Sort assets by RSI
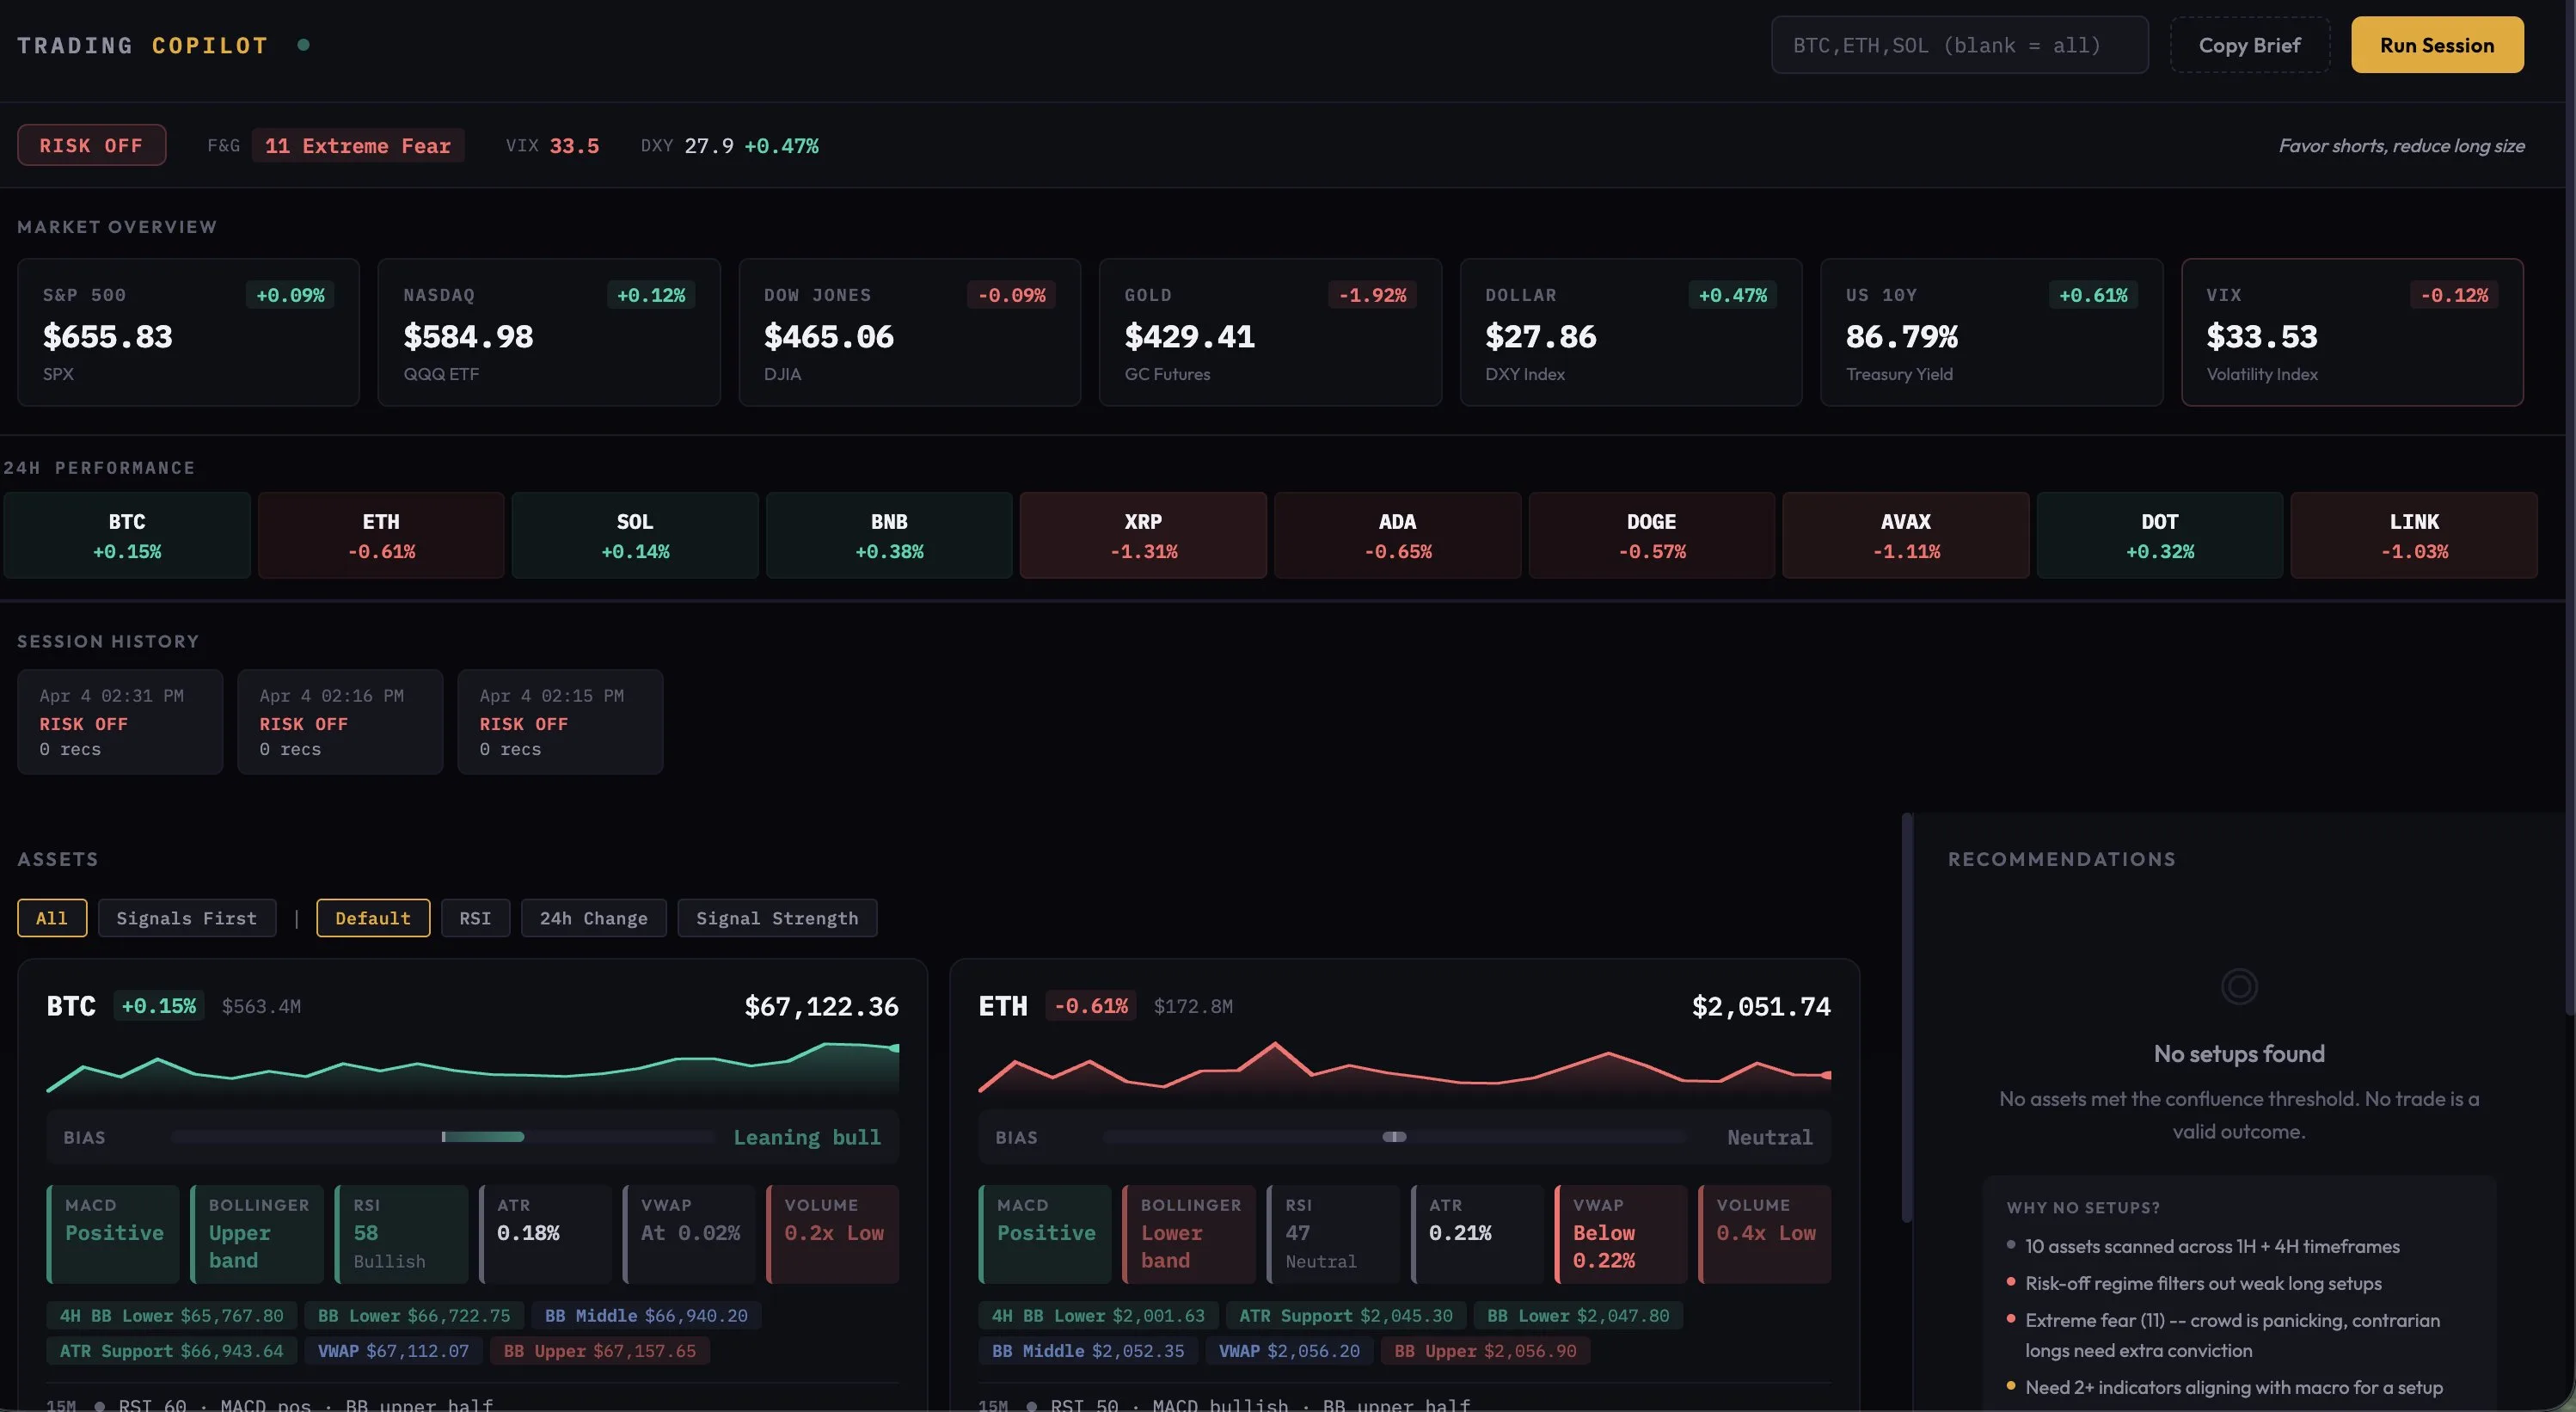This screenshot has width=2576, height=1412. tap(475, 918)
